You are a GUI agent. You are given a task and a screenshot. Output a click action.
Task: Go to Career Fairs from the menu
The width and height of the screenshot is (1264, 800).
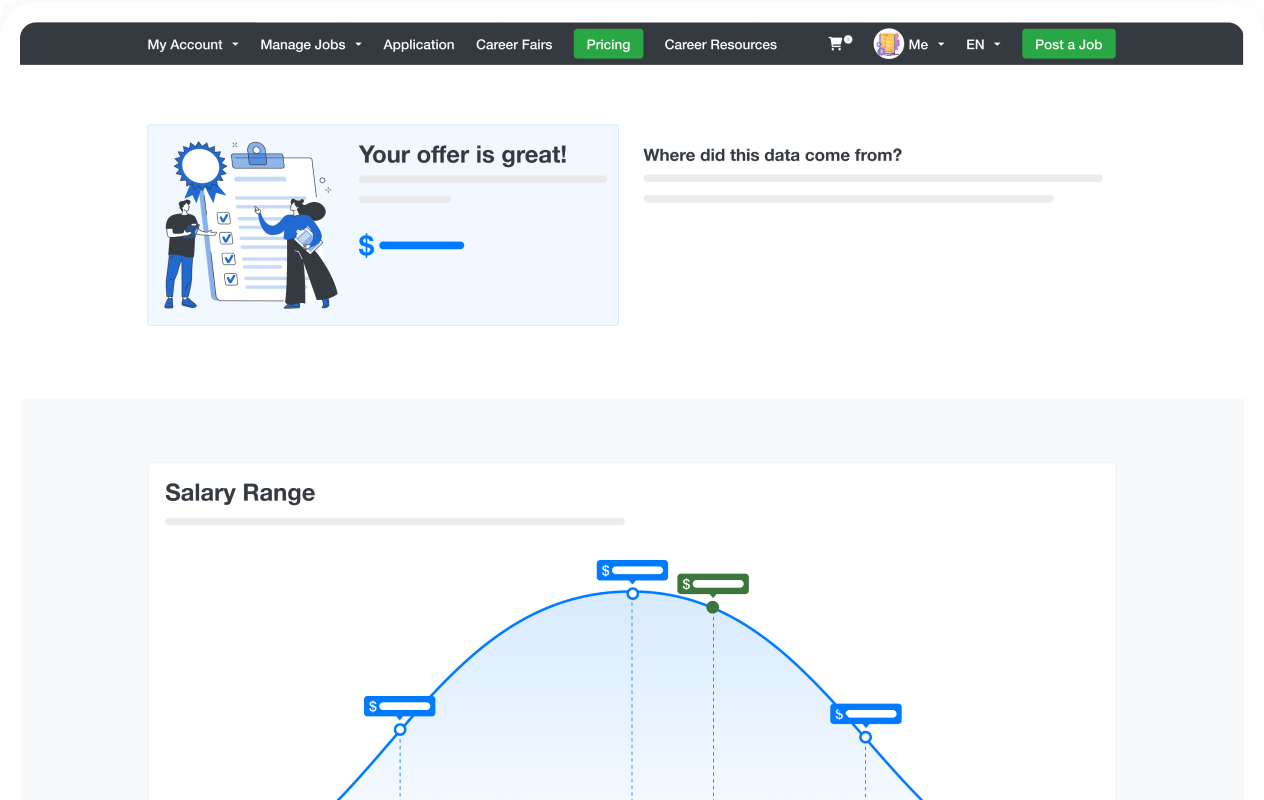click(514, 44)
